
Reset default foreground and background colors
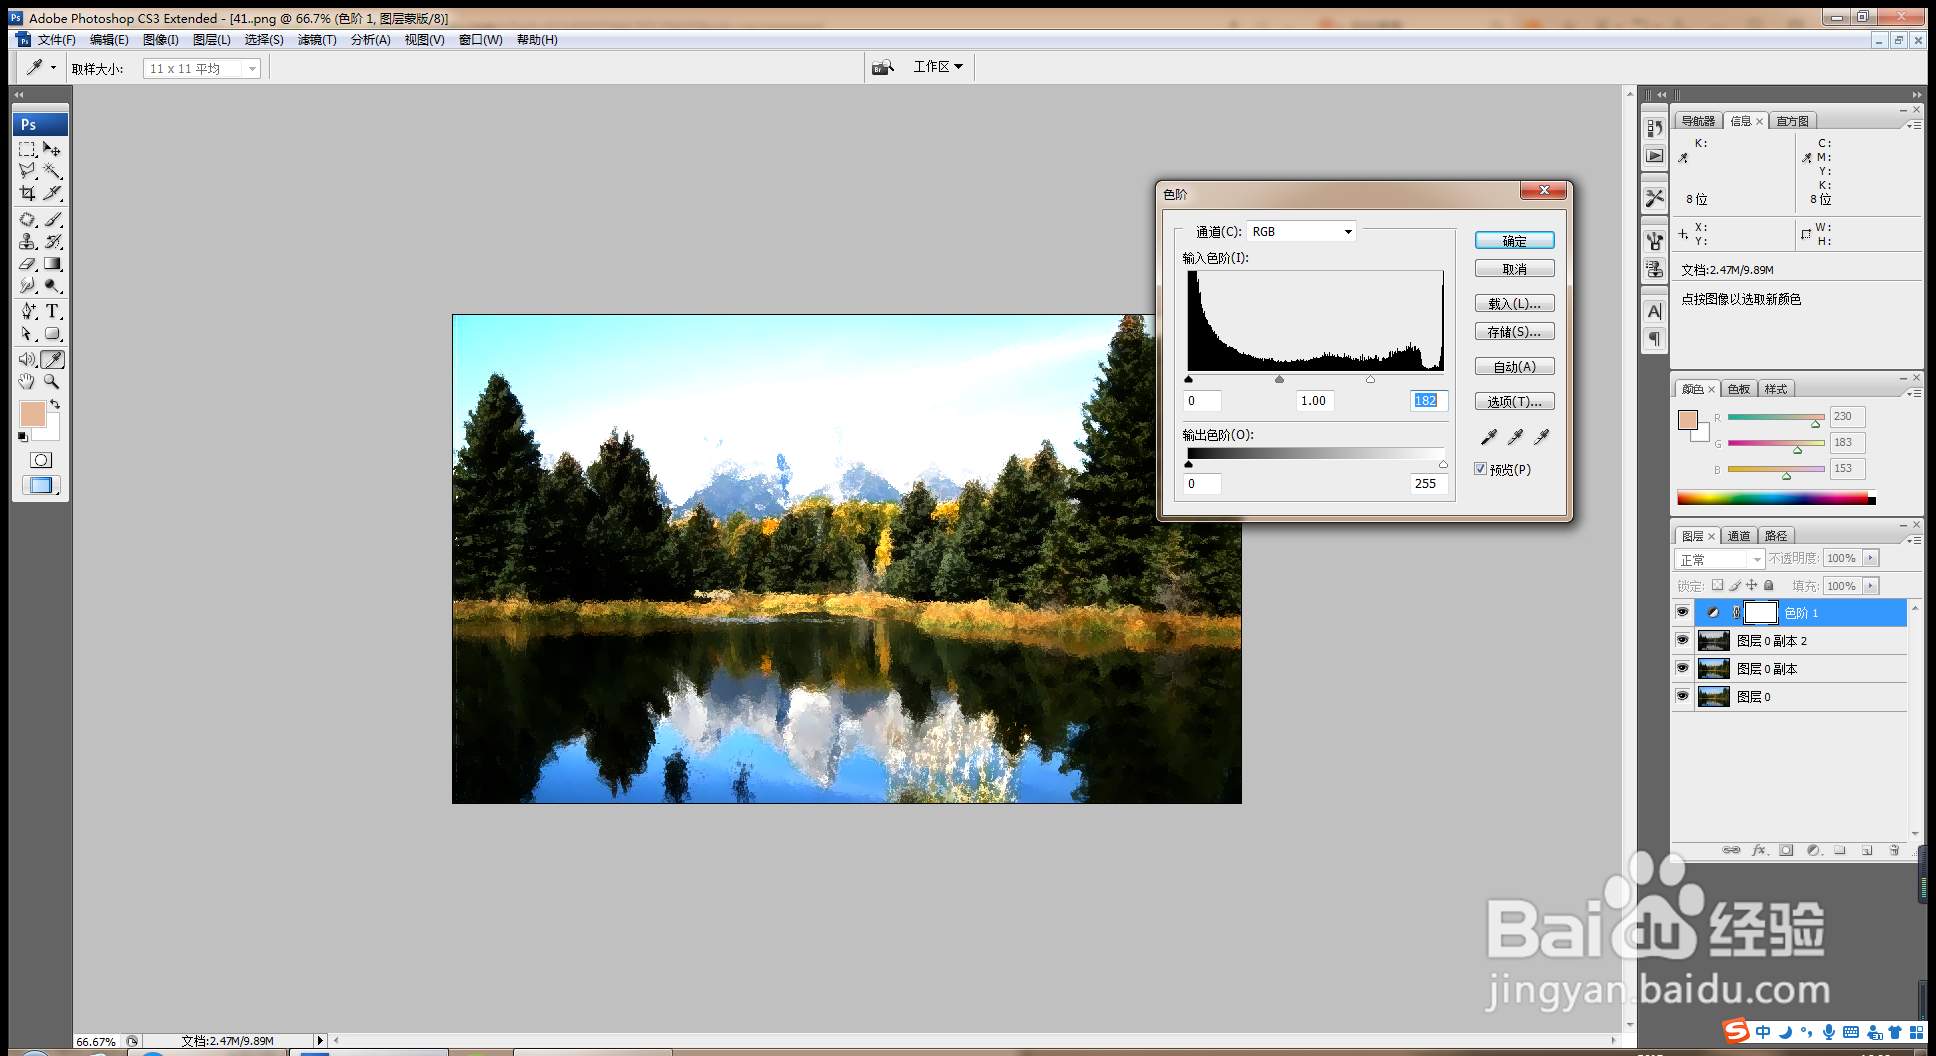(x=22, y=437)
